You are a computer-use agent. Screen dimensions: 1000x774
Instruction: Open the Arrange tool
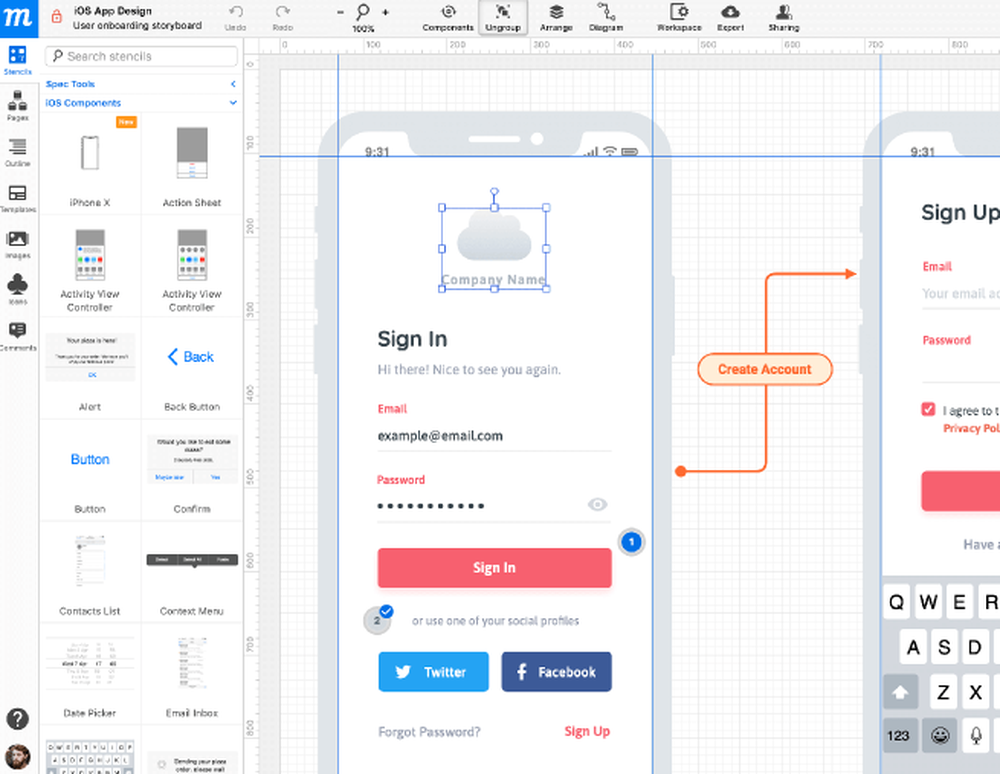pyautogui.click(x=556, y=18)
